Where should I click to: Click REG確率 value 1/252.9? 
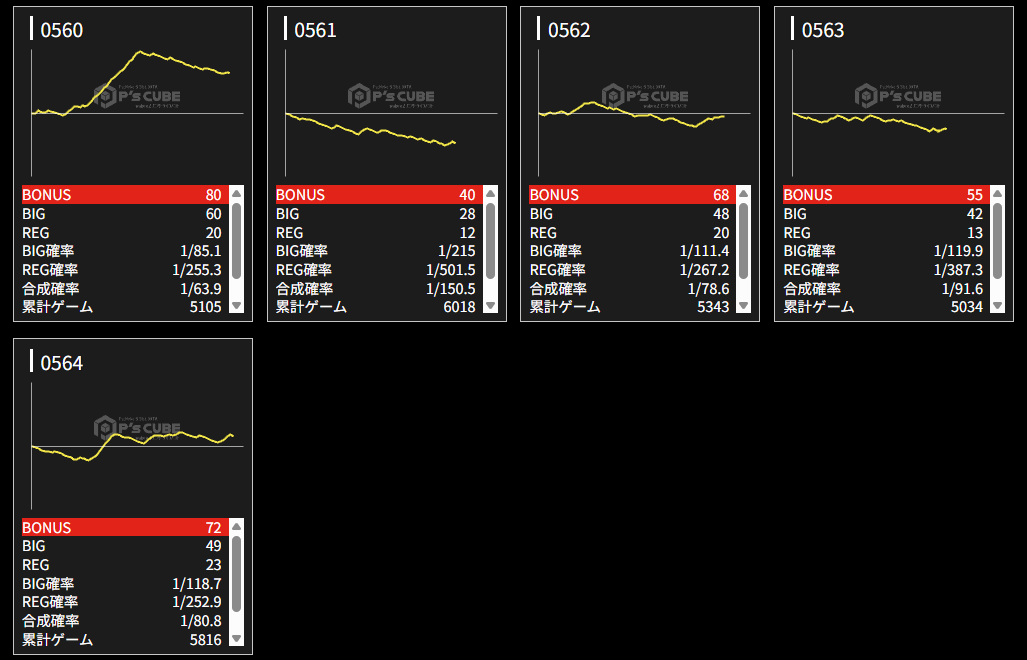[197, 602]
